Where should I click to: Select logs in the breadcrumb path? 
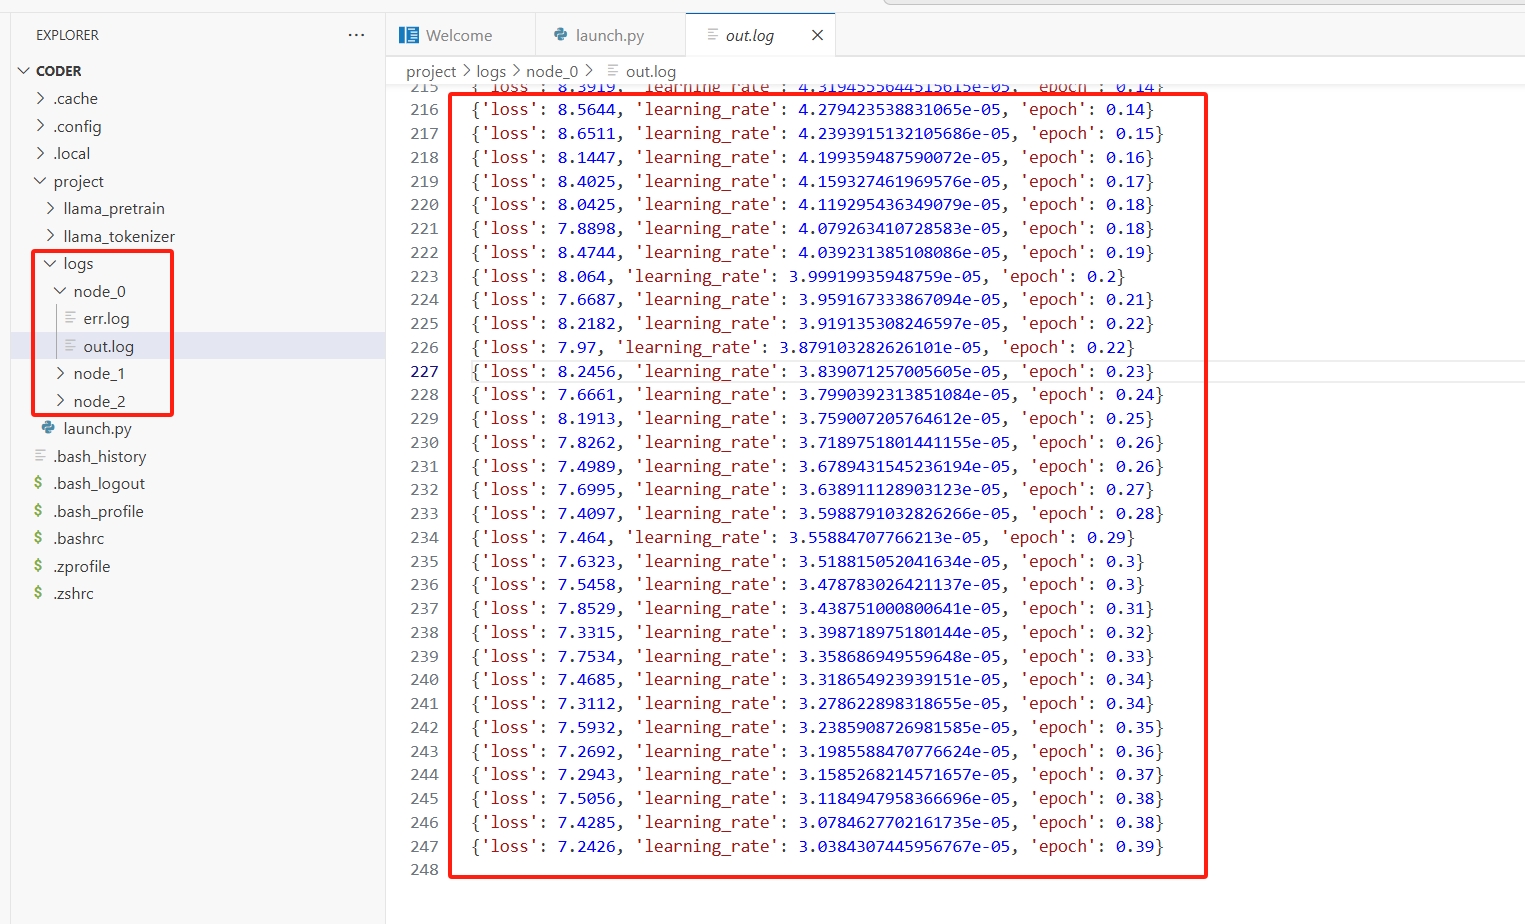pyautogui.click(x=491, y=71)
